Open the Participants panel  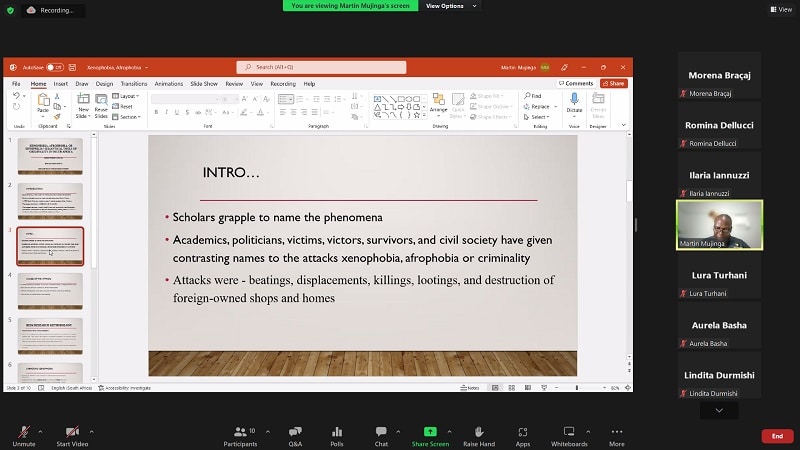240,434
